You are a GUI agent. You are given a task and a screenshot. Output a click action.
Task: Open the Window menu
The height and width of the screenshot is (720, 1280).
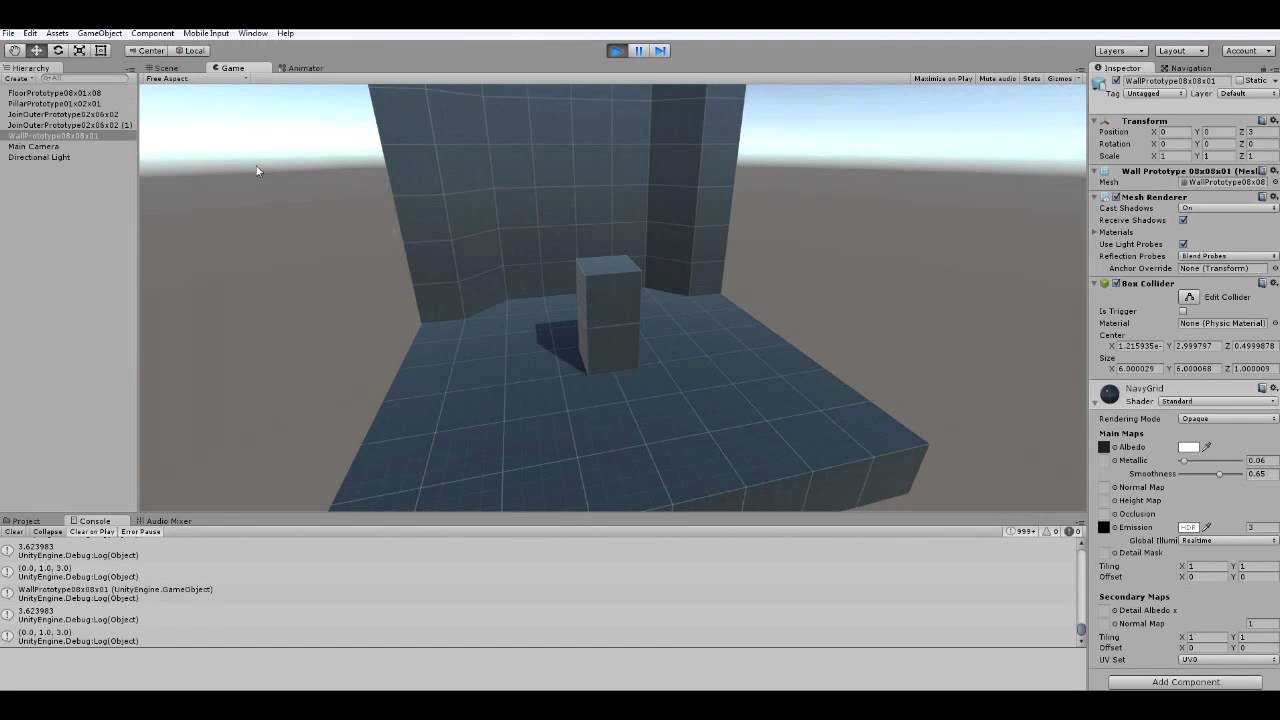click(x=253, y=33)
